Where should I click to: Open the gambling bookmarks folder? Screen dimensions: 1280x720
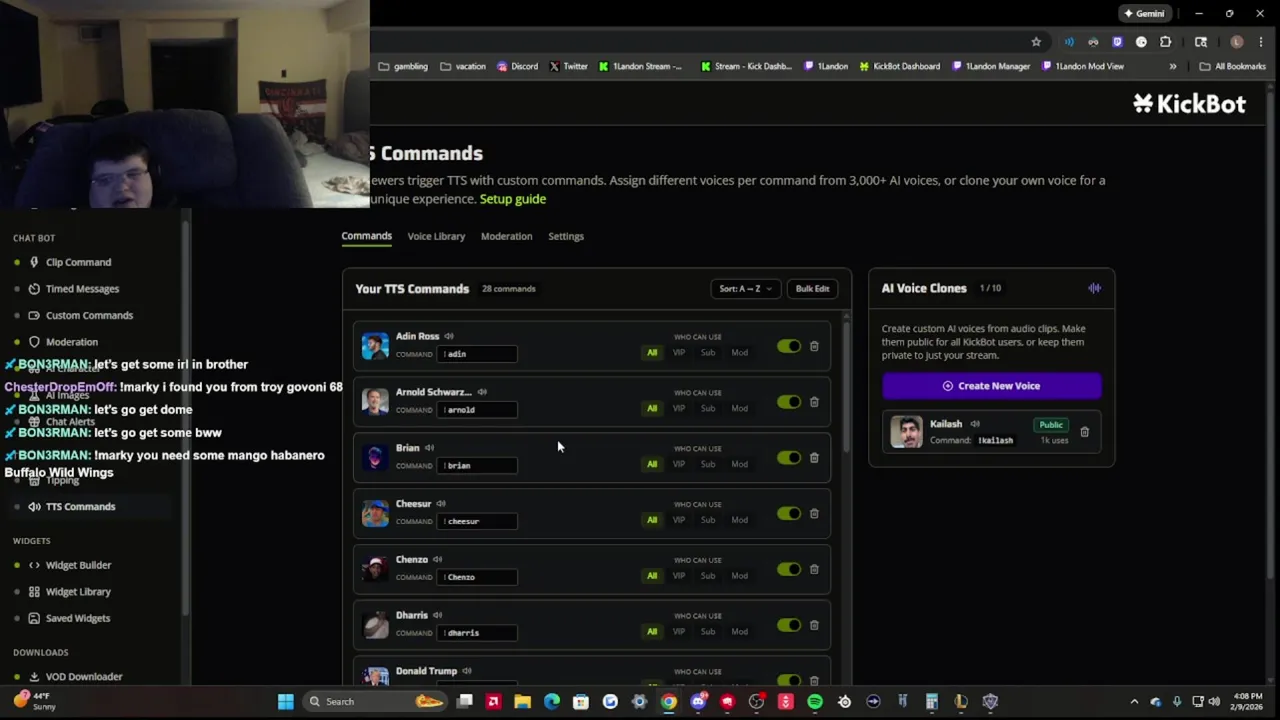tap(403, 67)
